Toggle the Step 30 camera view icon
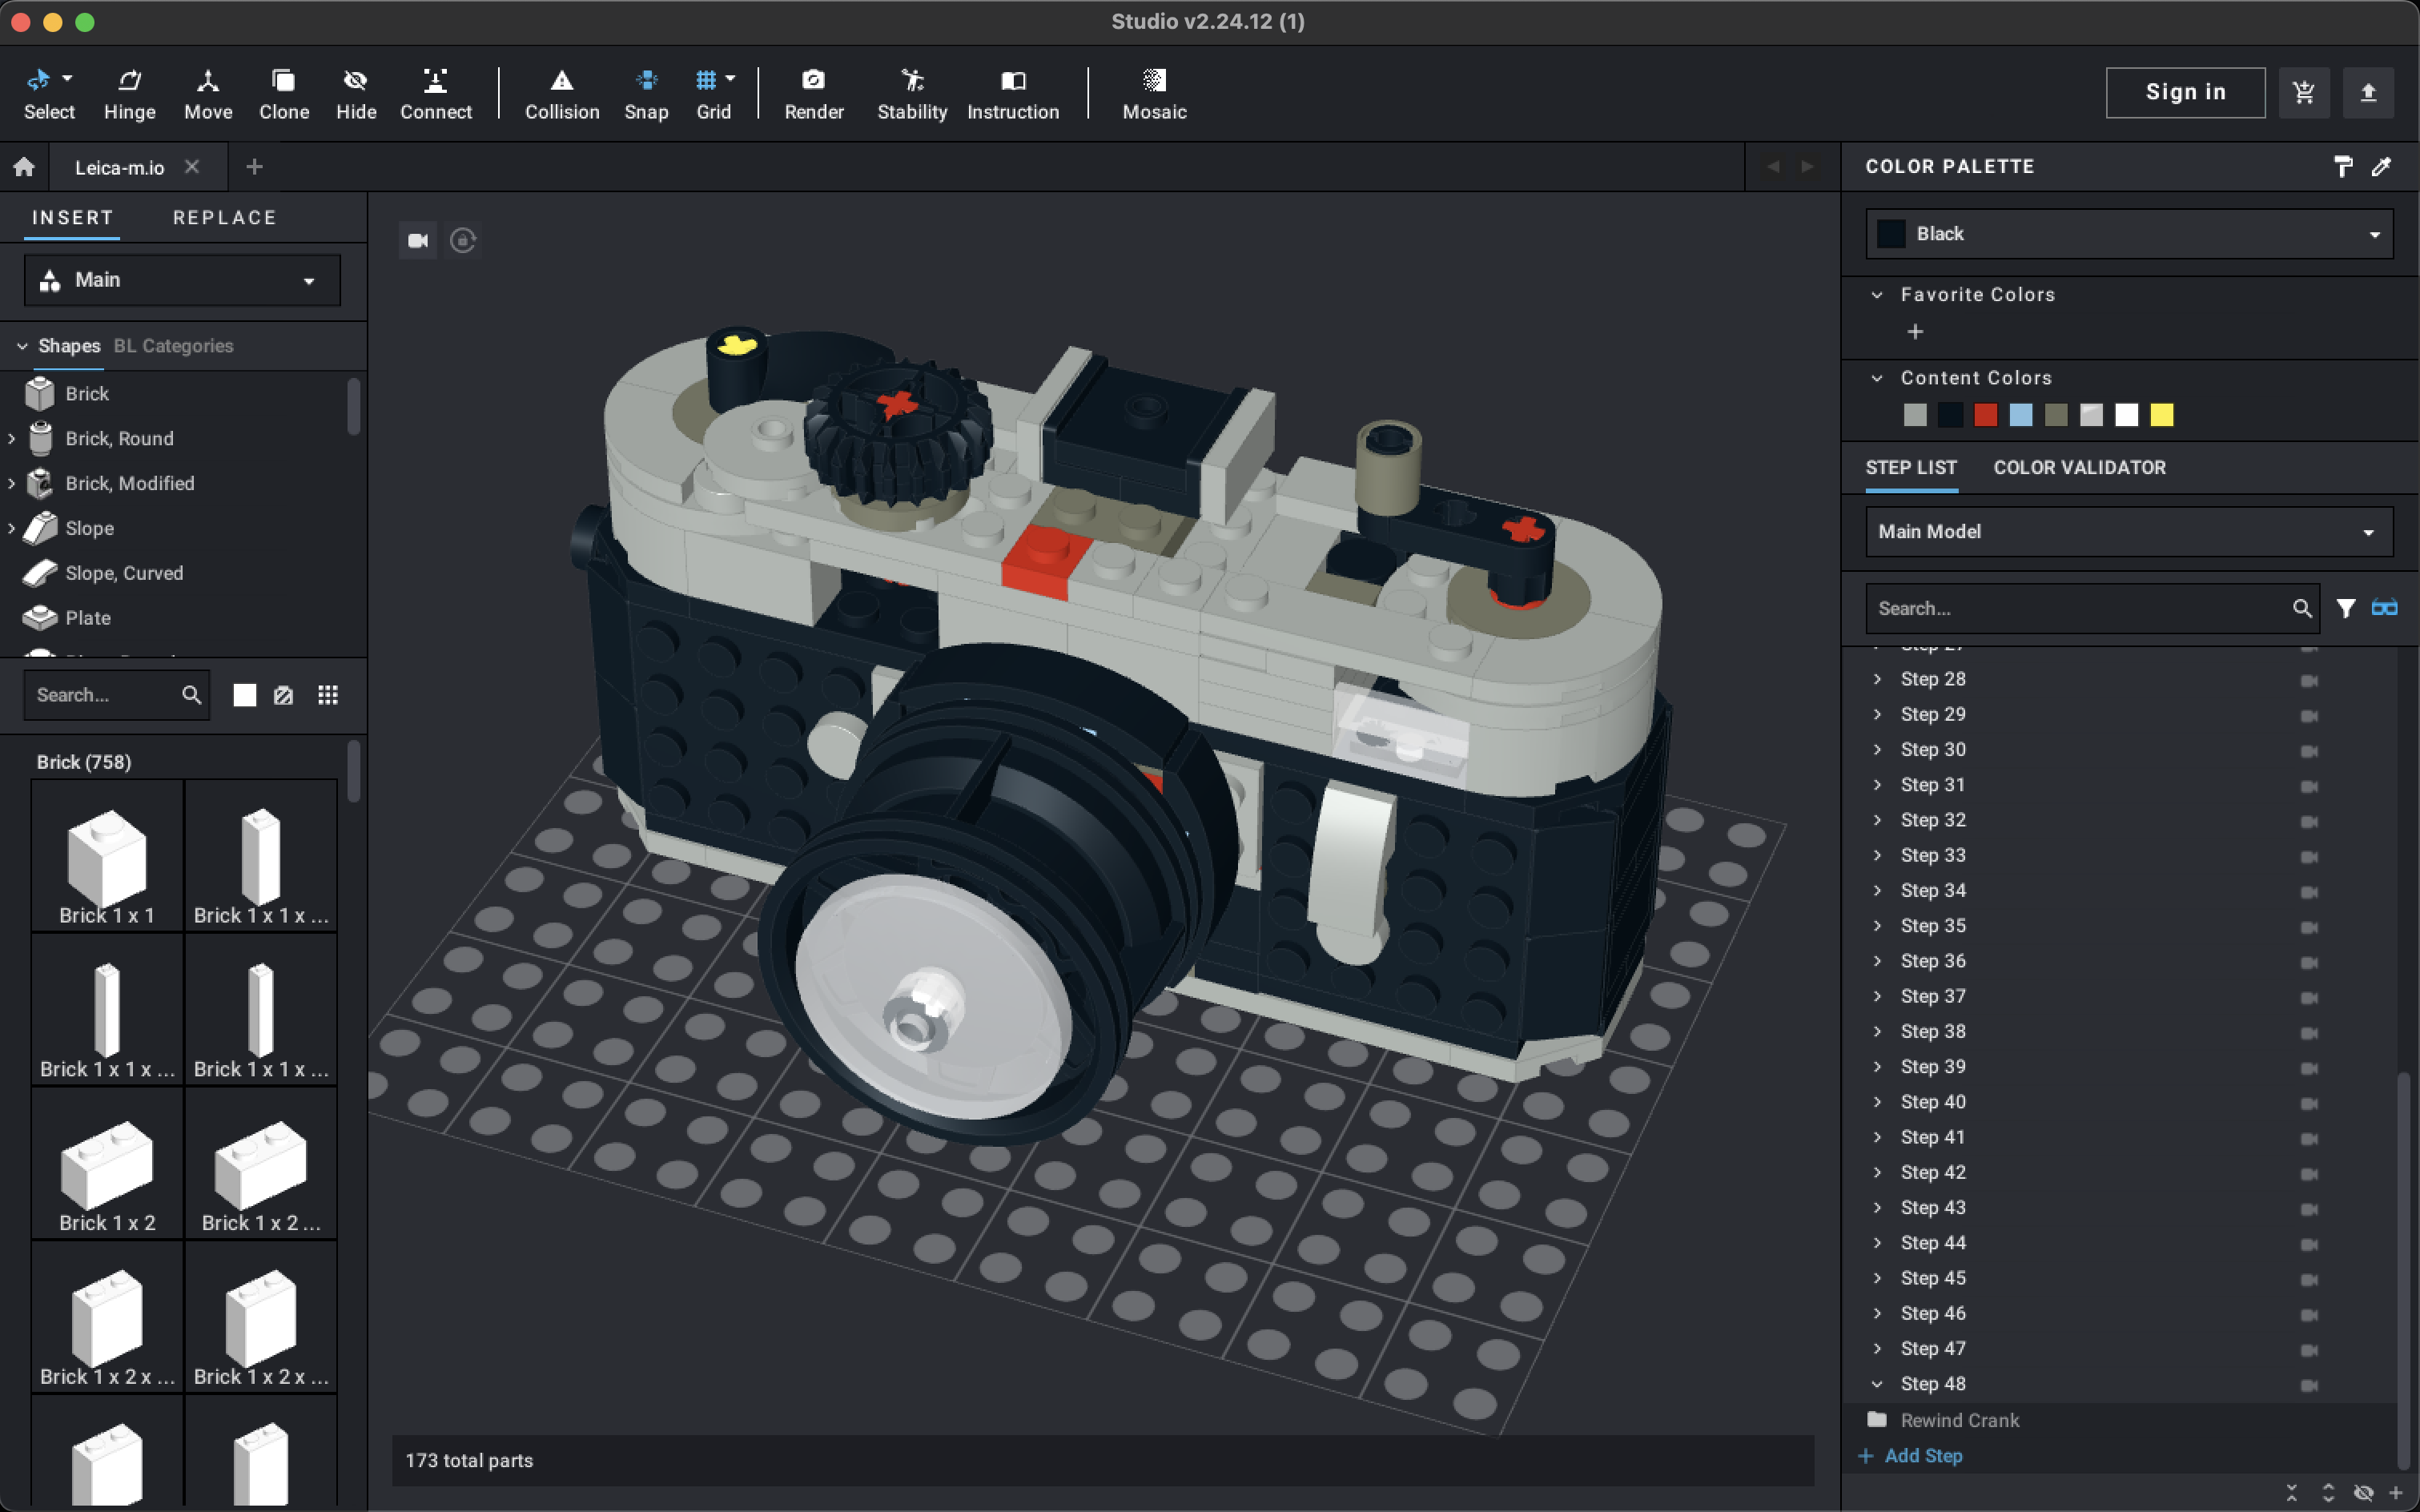2420x1512 pixels. pyautogui.click(x=2309, y=751)
